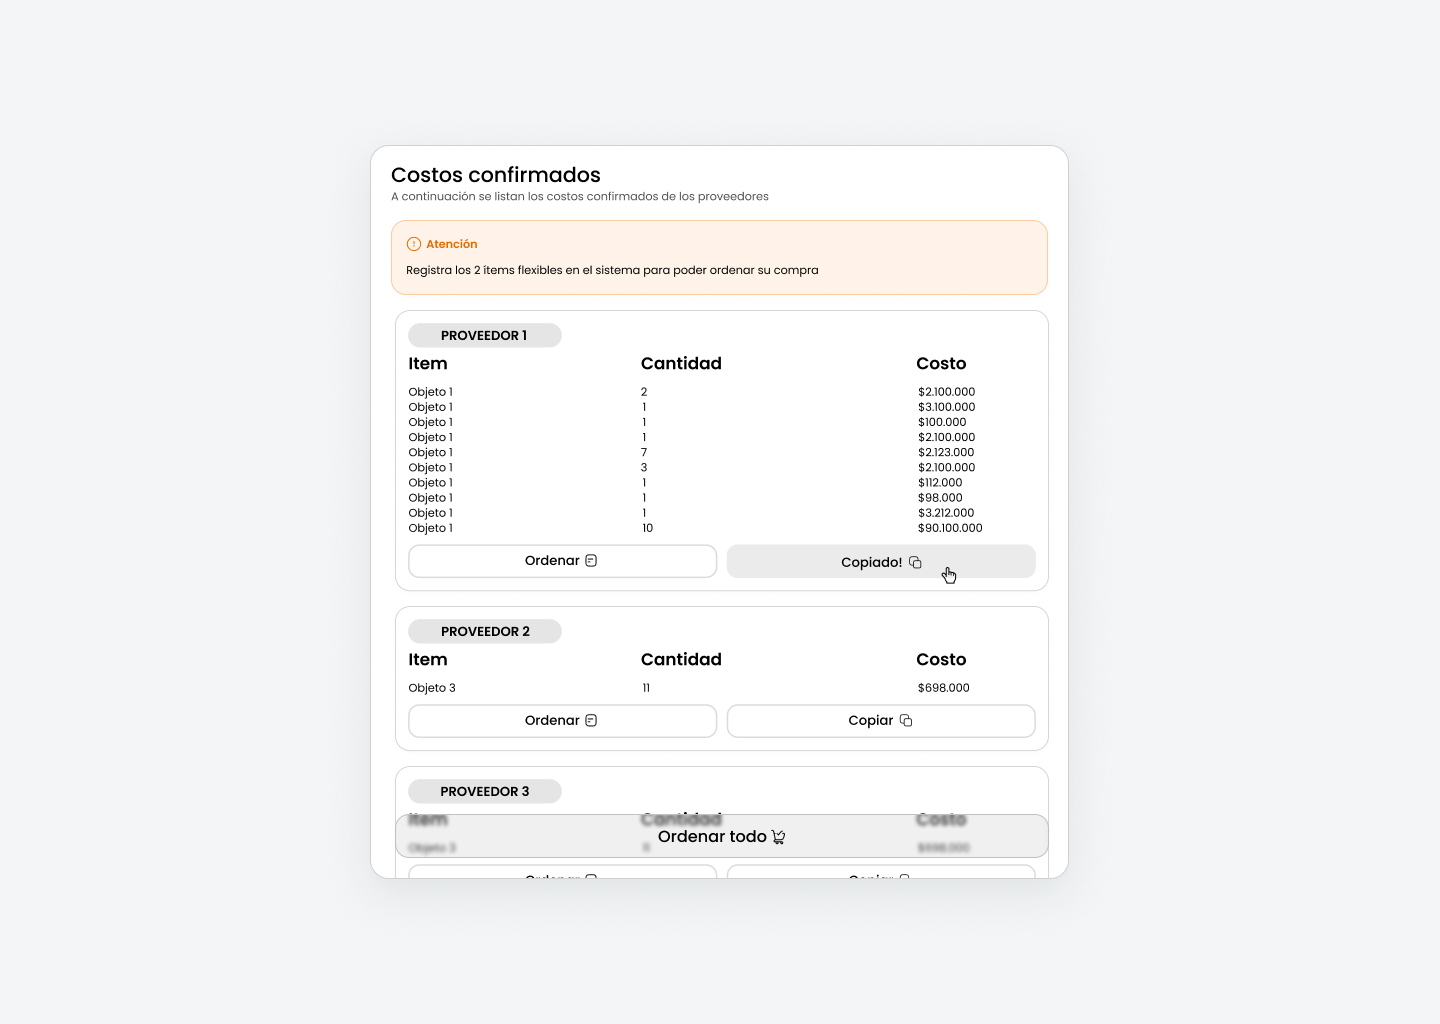1440x1024 pixels.
Task: Click the shopping cart icon next to Ordenar todo
Action: pyautogui.click(x=779, y=836)
